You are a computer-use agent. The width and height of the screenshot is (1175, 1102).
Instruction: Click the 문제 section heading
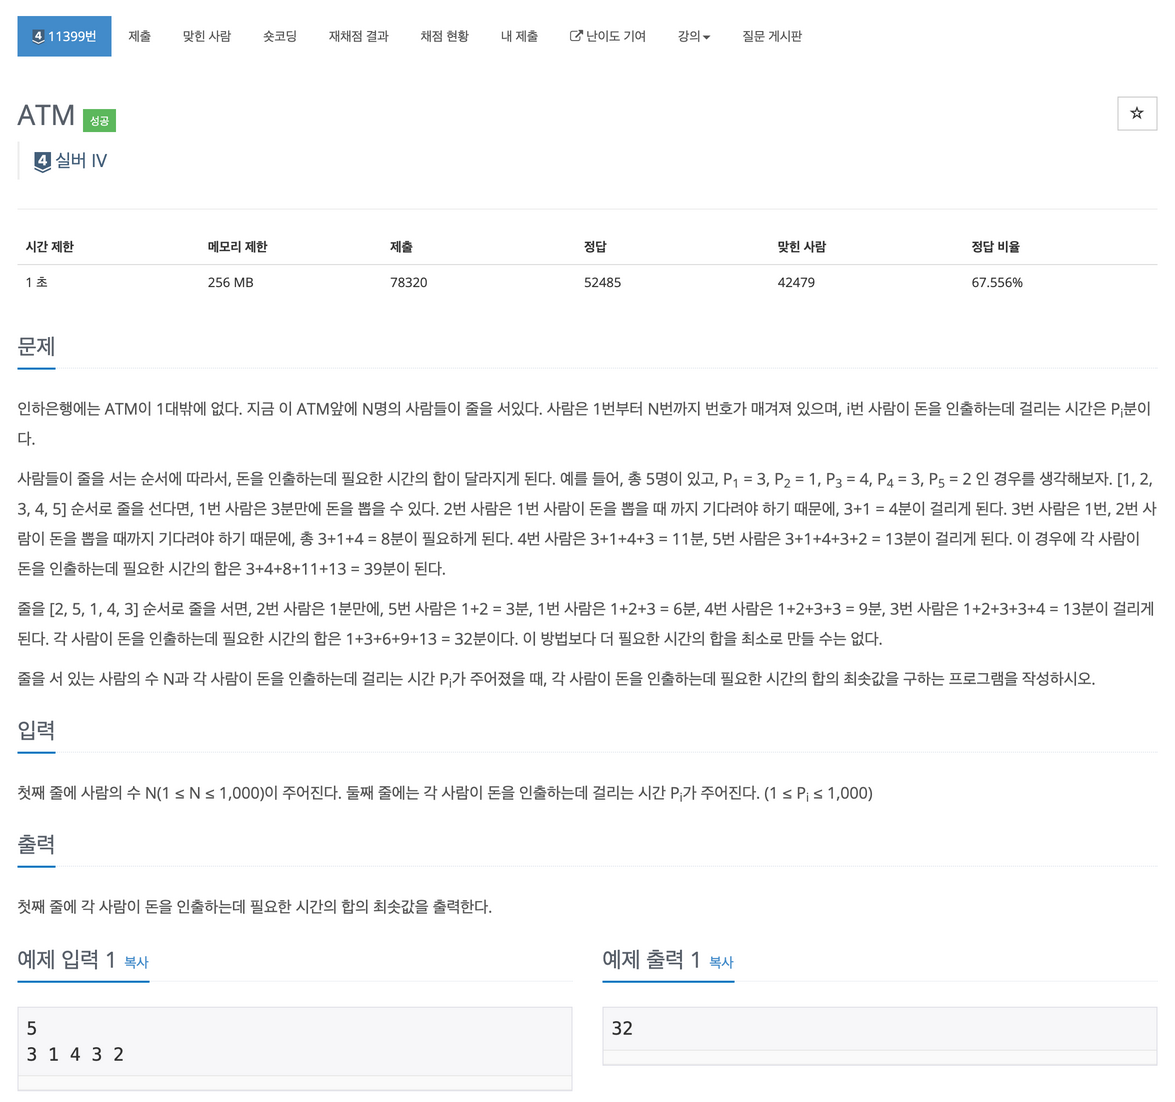(36, 347)
